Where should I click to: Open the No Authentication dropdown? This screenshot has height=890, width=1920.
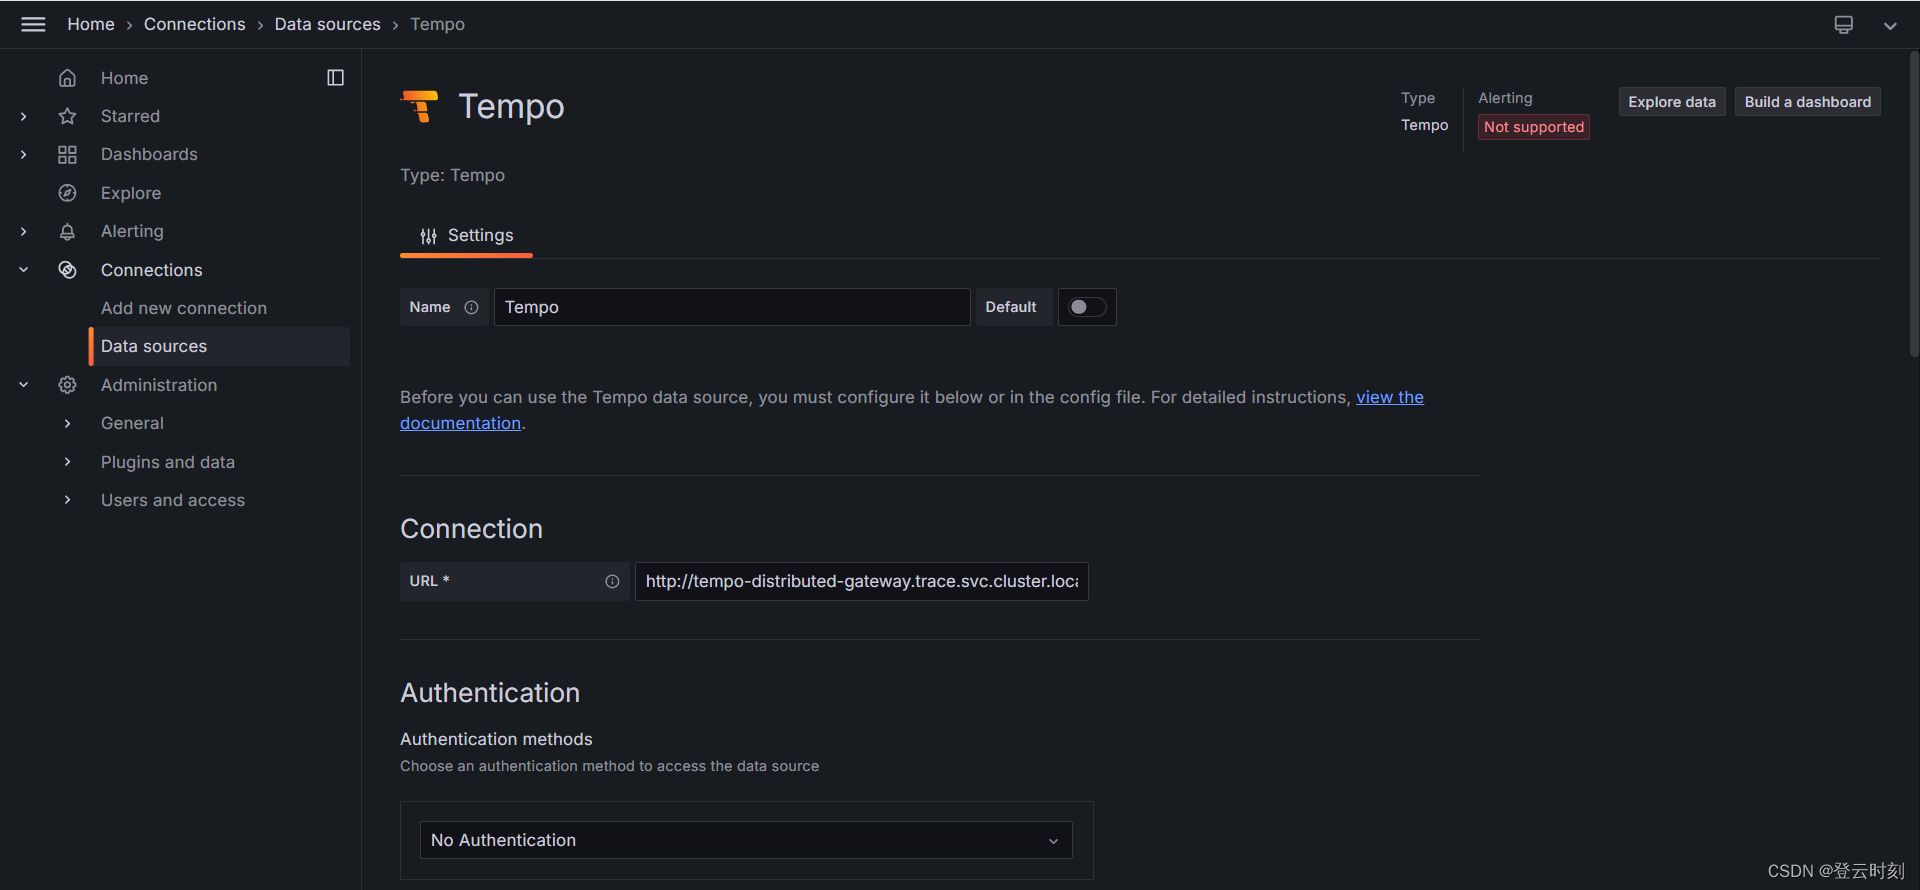[746, 840]
